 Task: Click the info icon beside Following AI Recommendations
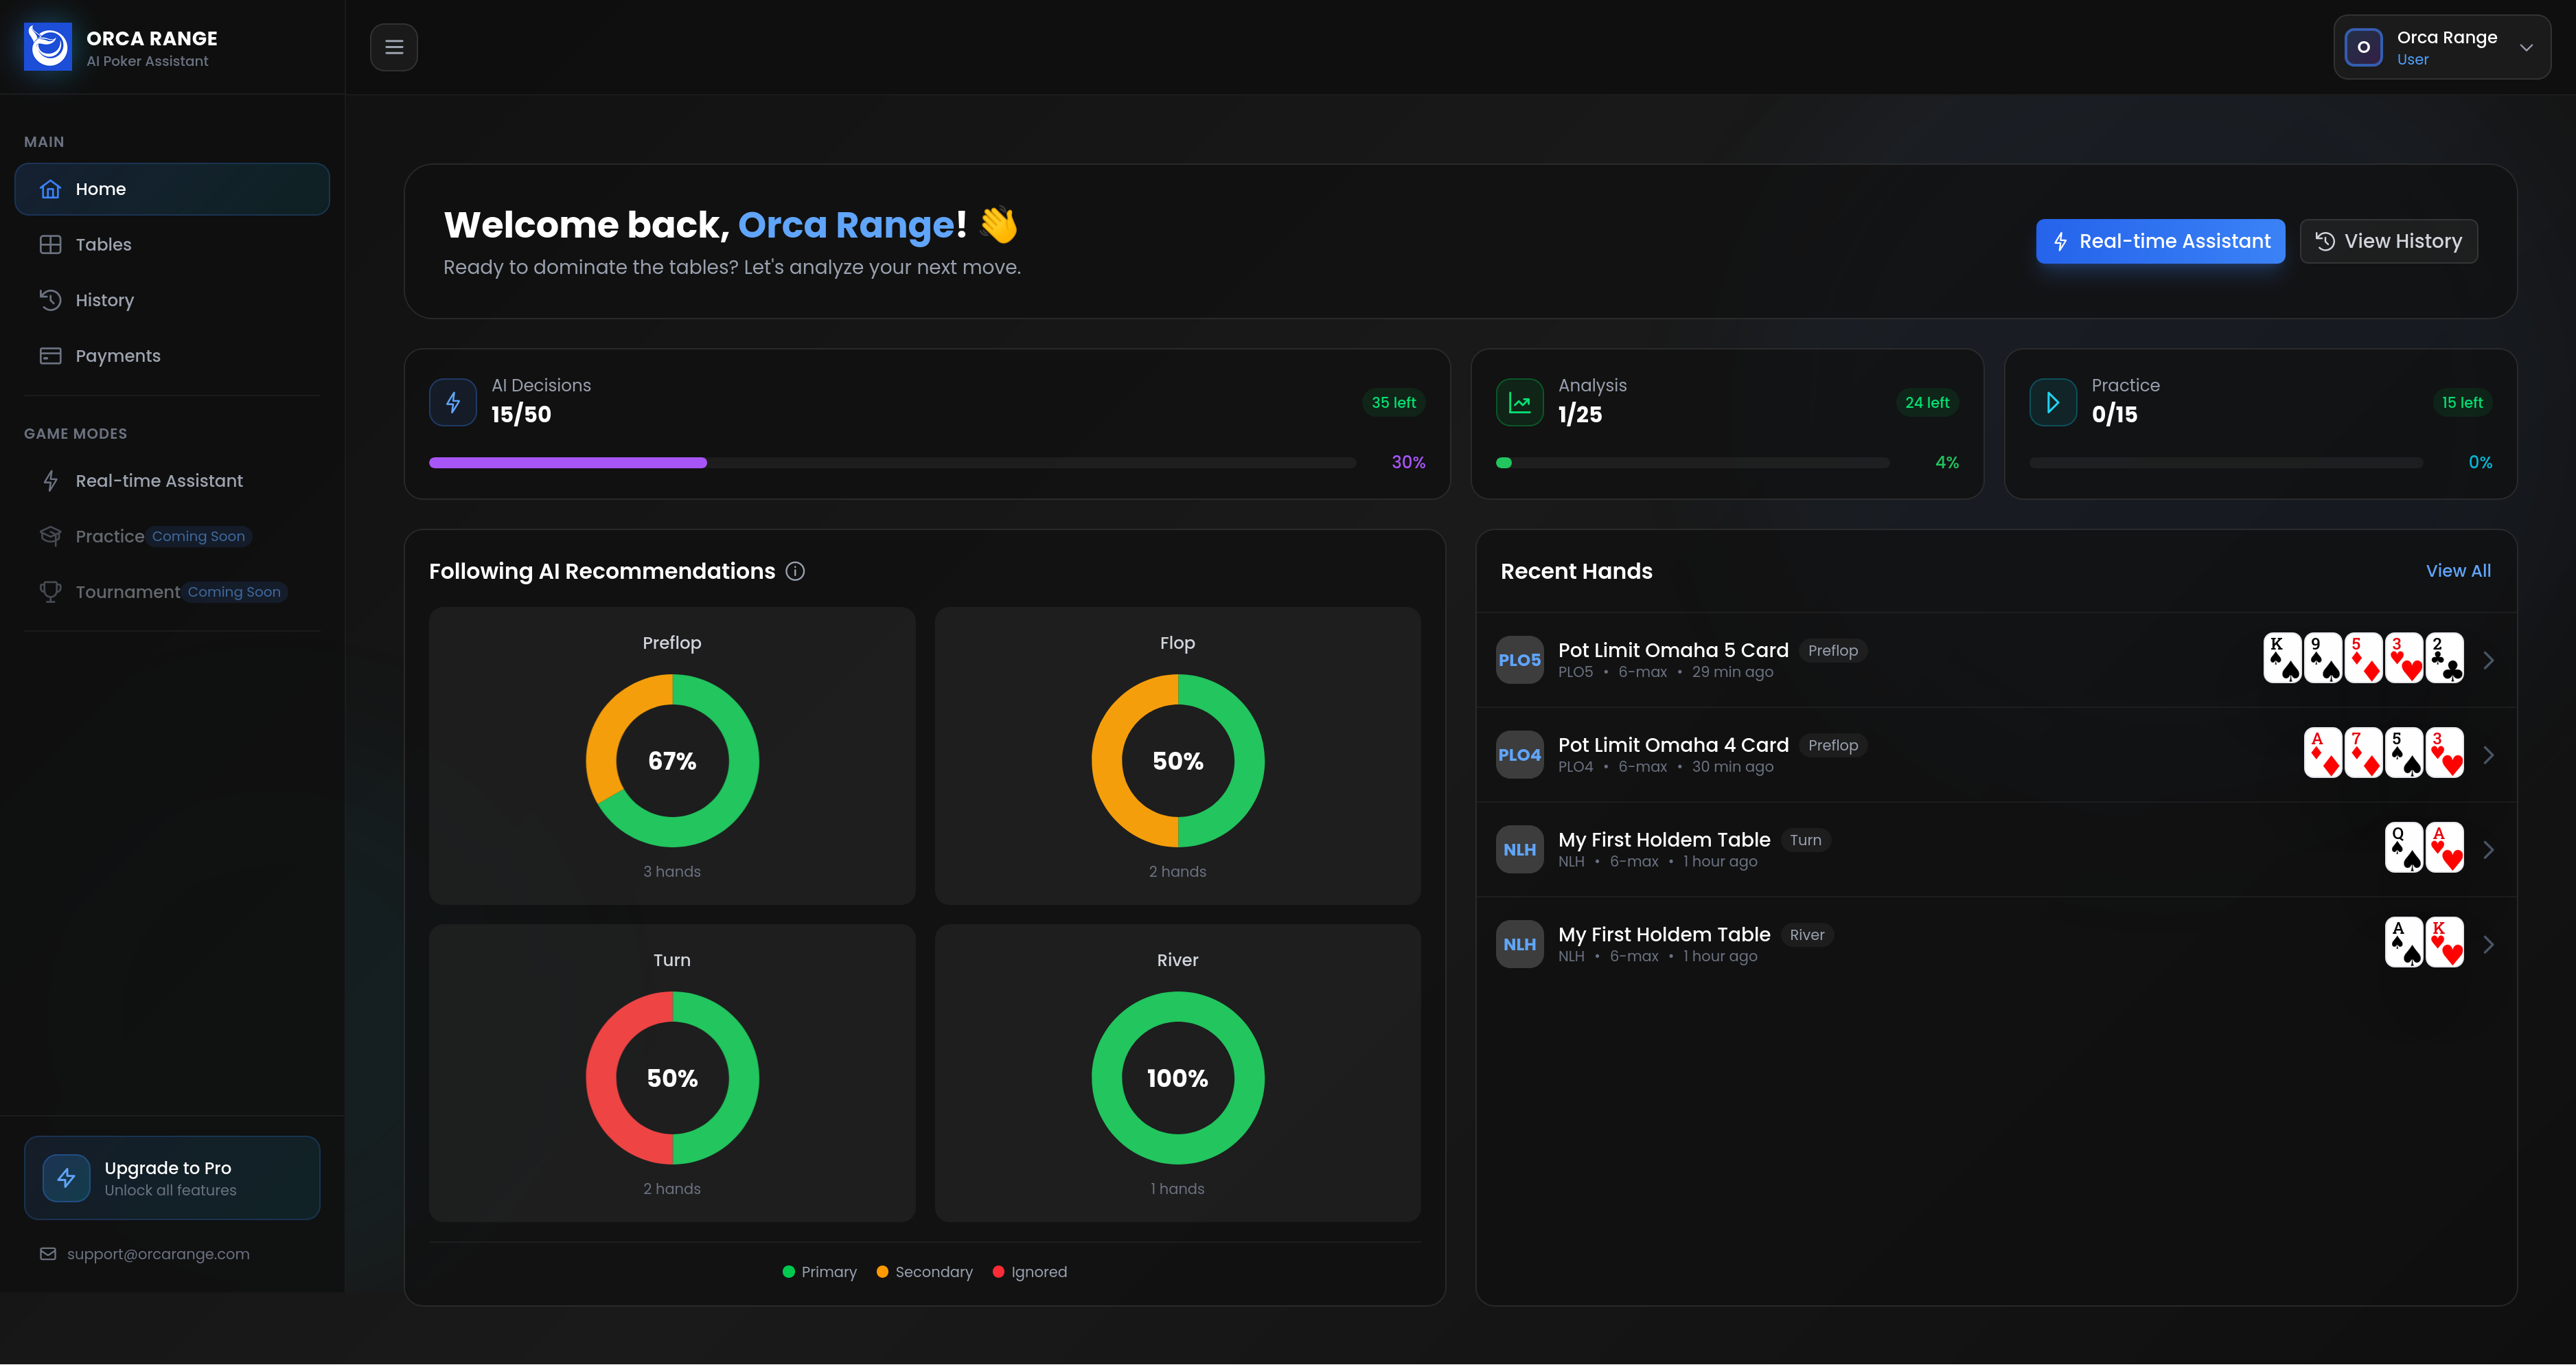(x=795, y=571)
